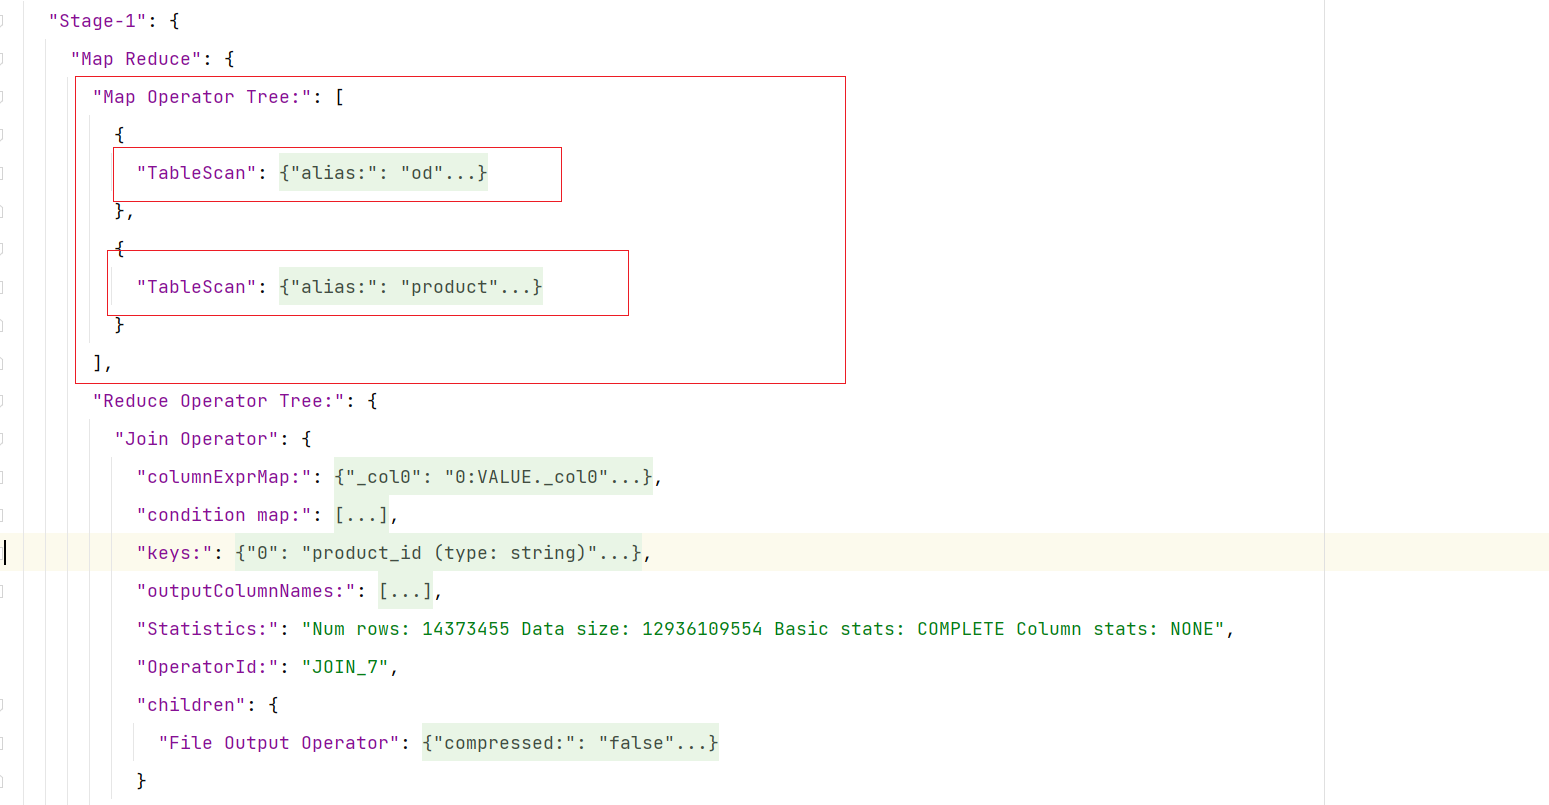
Task: Click the "Join Operator" key
Action: click(197, 439)
